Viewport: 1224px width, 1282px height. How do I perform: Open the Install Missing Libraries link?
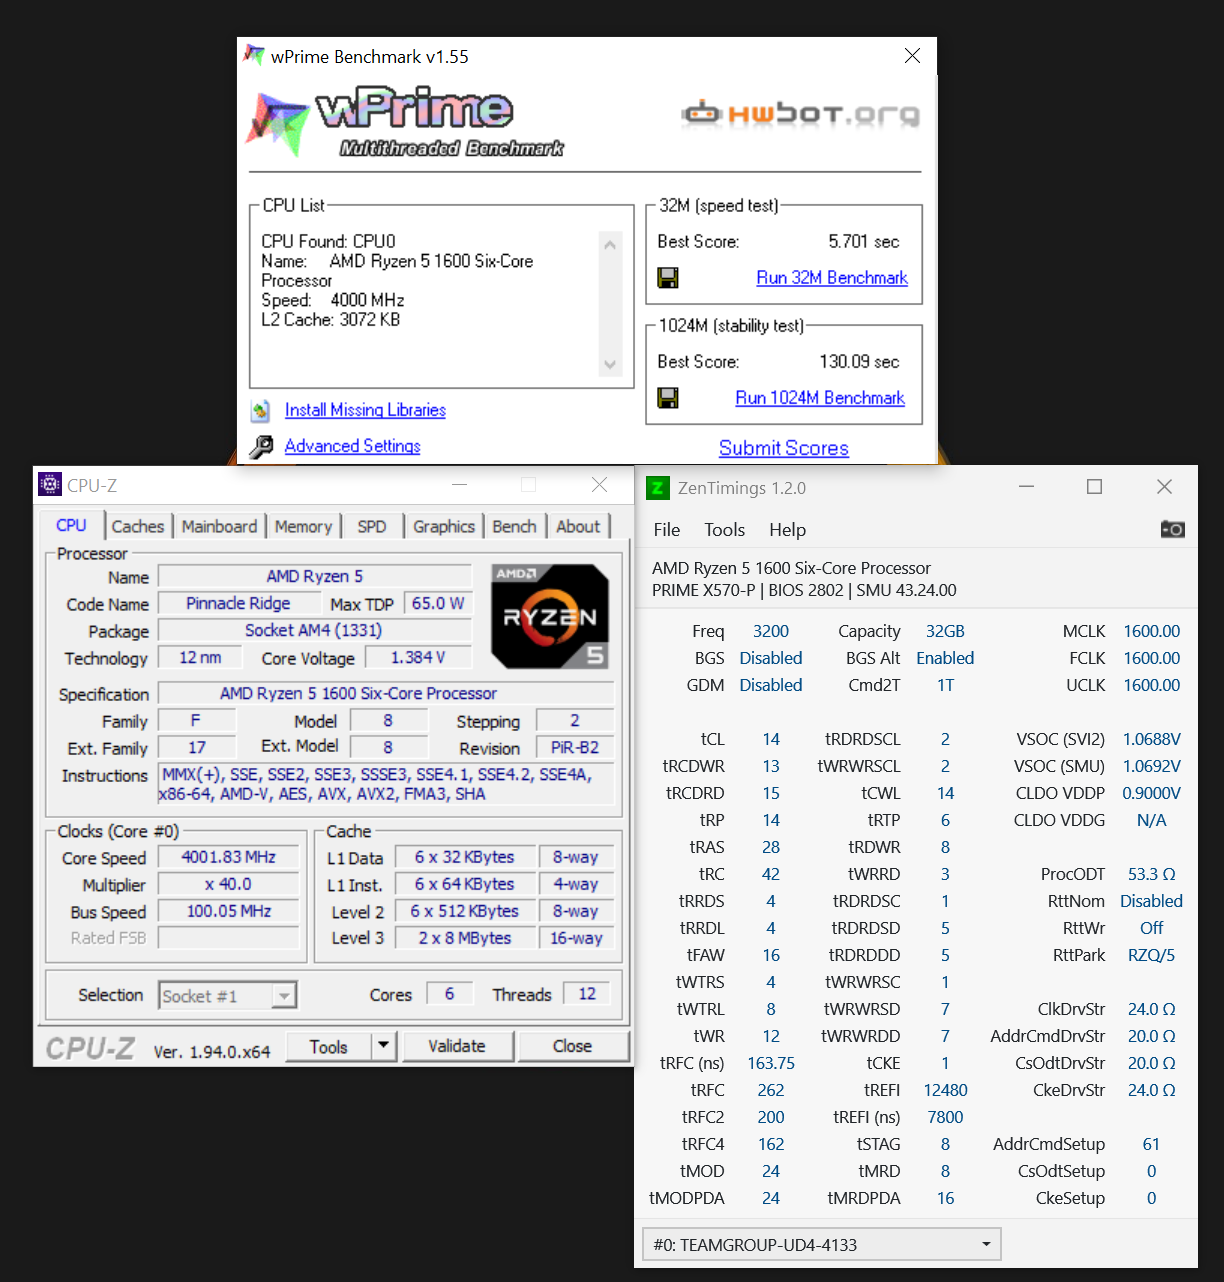pos(365,410)
